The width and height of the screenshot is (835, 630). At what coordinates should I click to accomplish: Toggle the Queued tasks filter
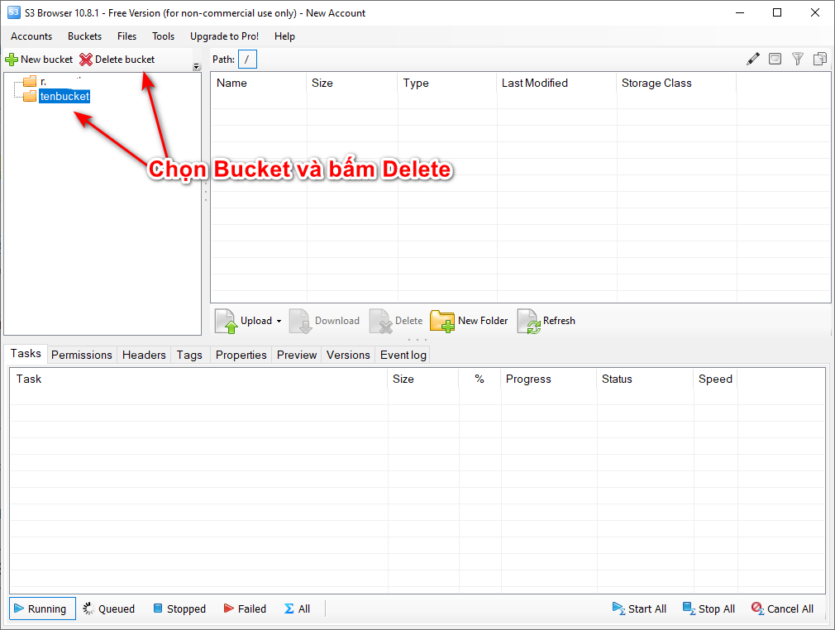[109, 609]
